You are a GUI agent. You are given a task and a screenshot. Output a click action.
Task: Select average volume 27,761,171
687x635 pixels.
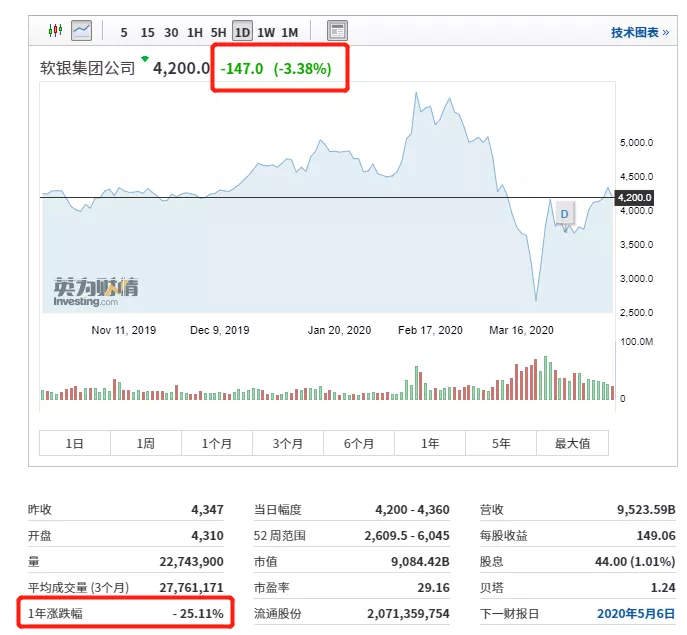coord(191,587)
